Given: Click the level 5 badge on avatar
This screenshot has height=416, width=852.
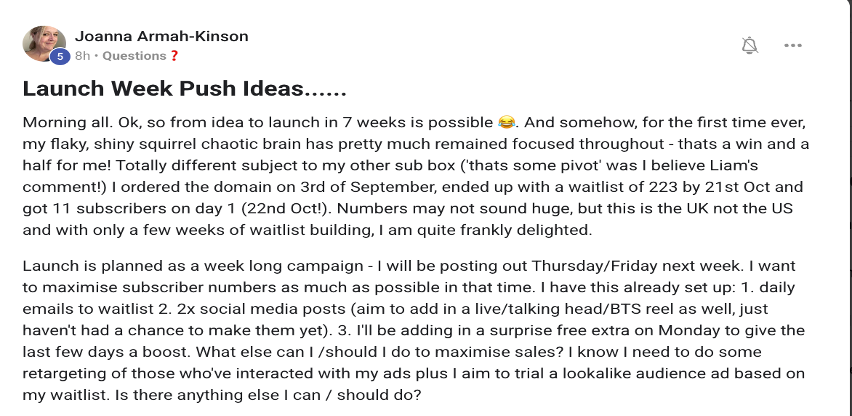Looking at the screenshot, I should click(59, 57).
